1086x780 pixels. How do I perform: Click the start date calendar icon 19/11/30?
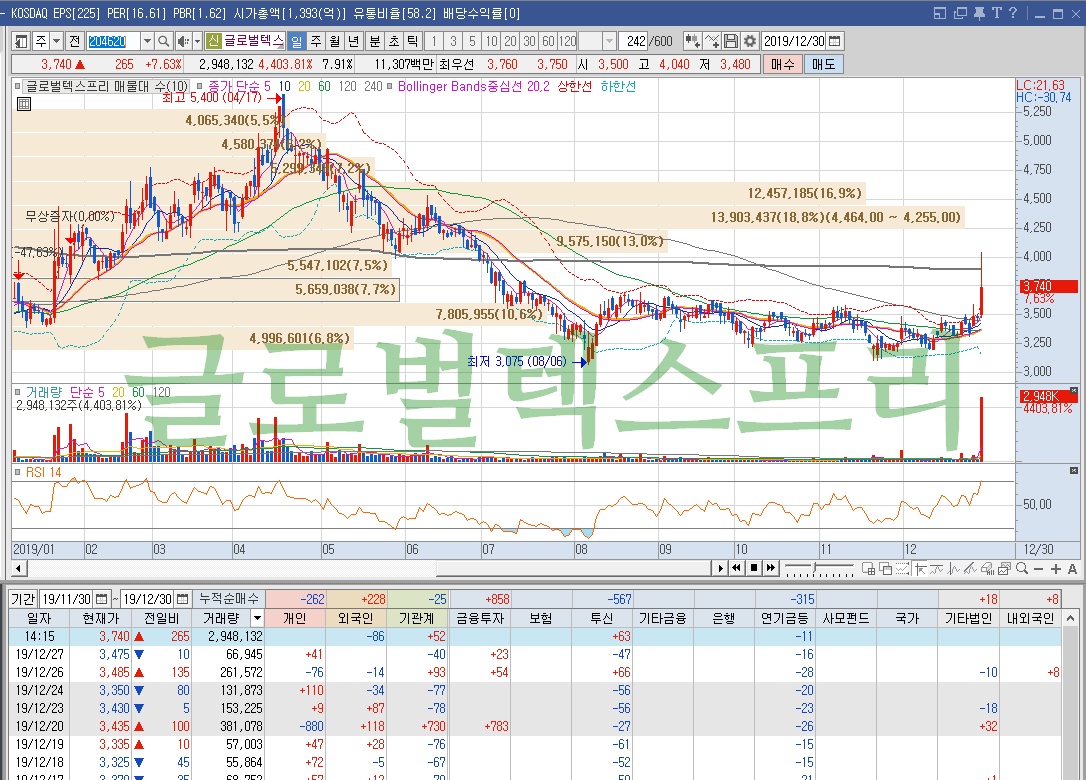[101, 599]
